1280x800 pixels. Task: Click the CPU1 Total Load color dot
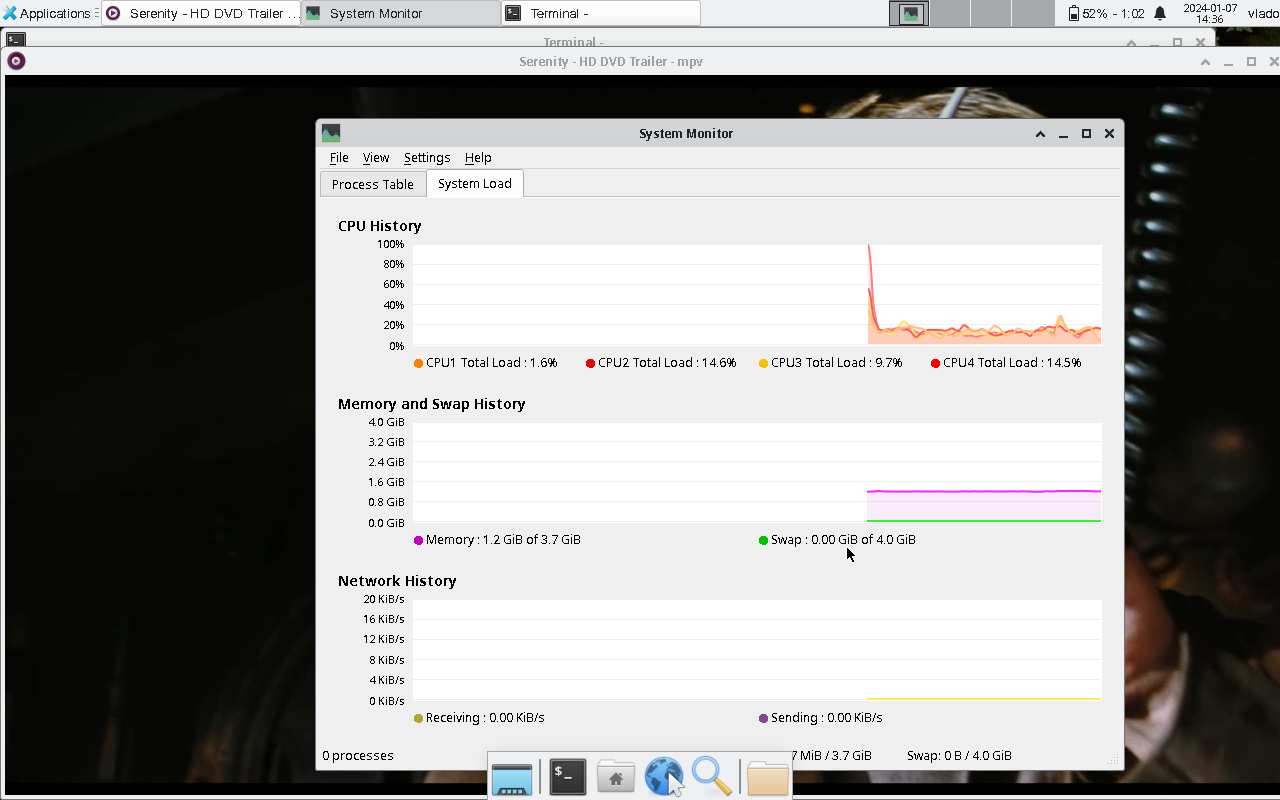(418, 363)
